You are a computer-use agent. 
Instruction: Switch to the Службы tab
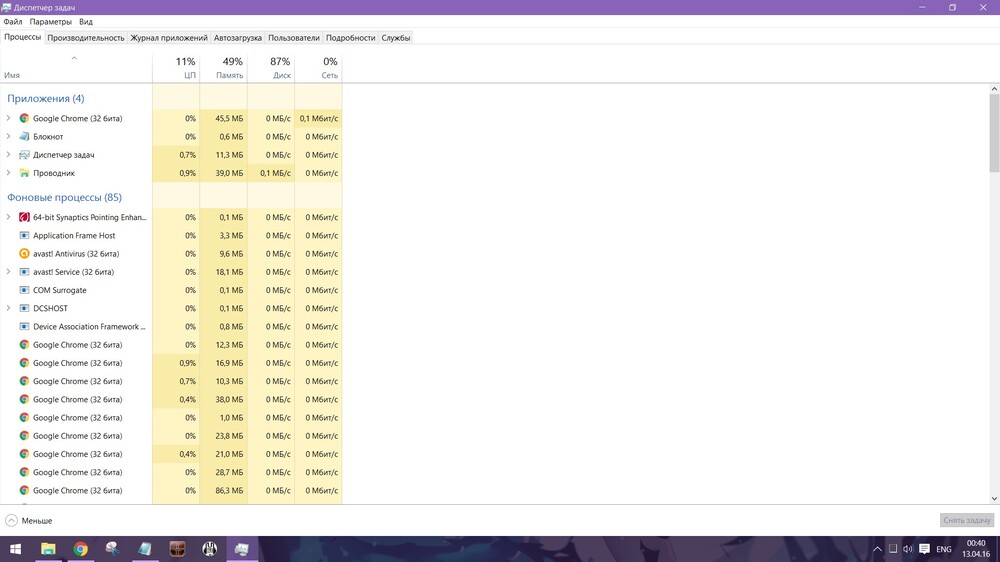[x=395, y=38]
